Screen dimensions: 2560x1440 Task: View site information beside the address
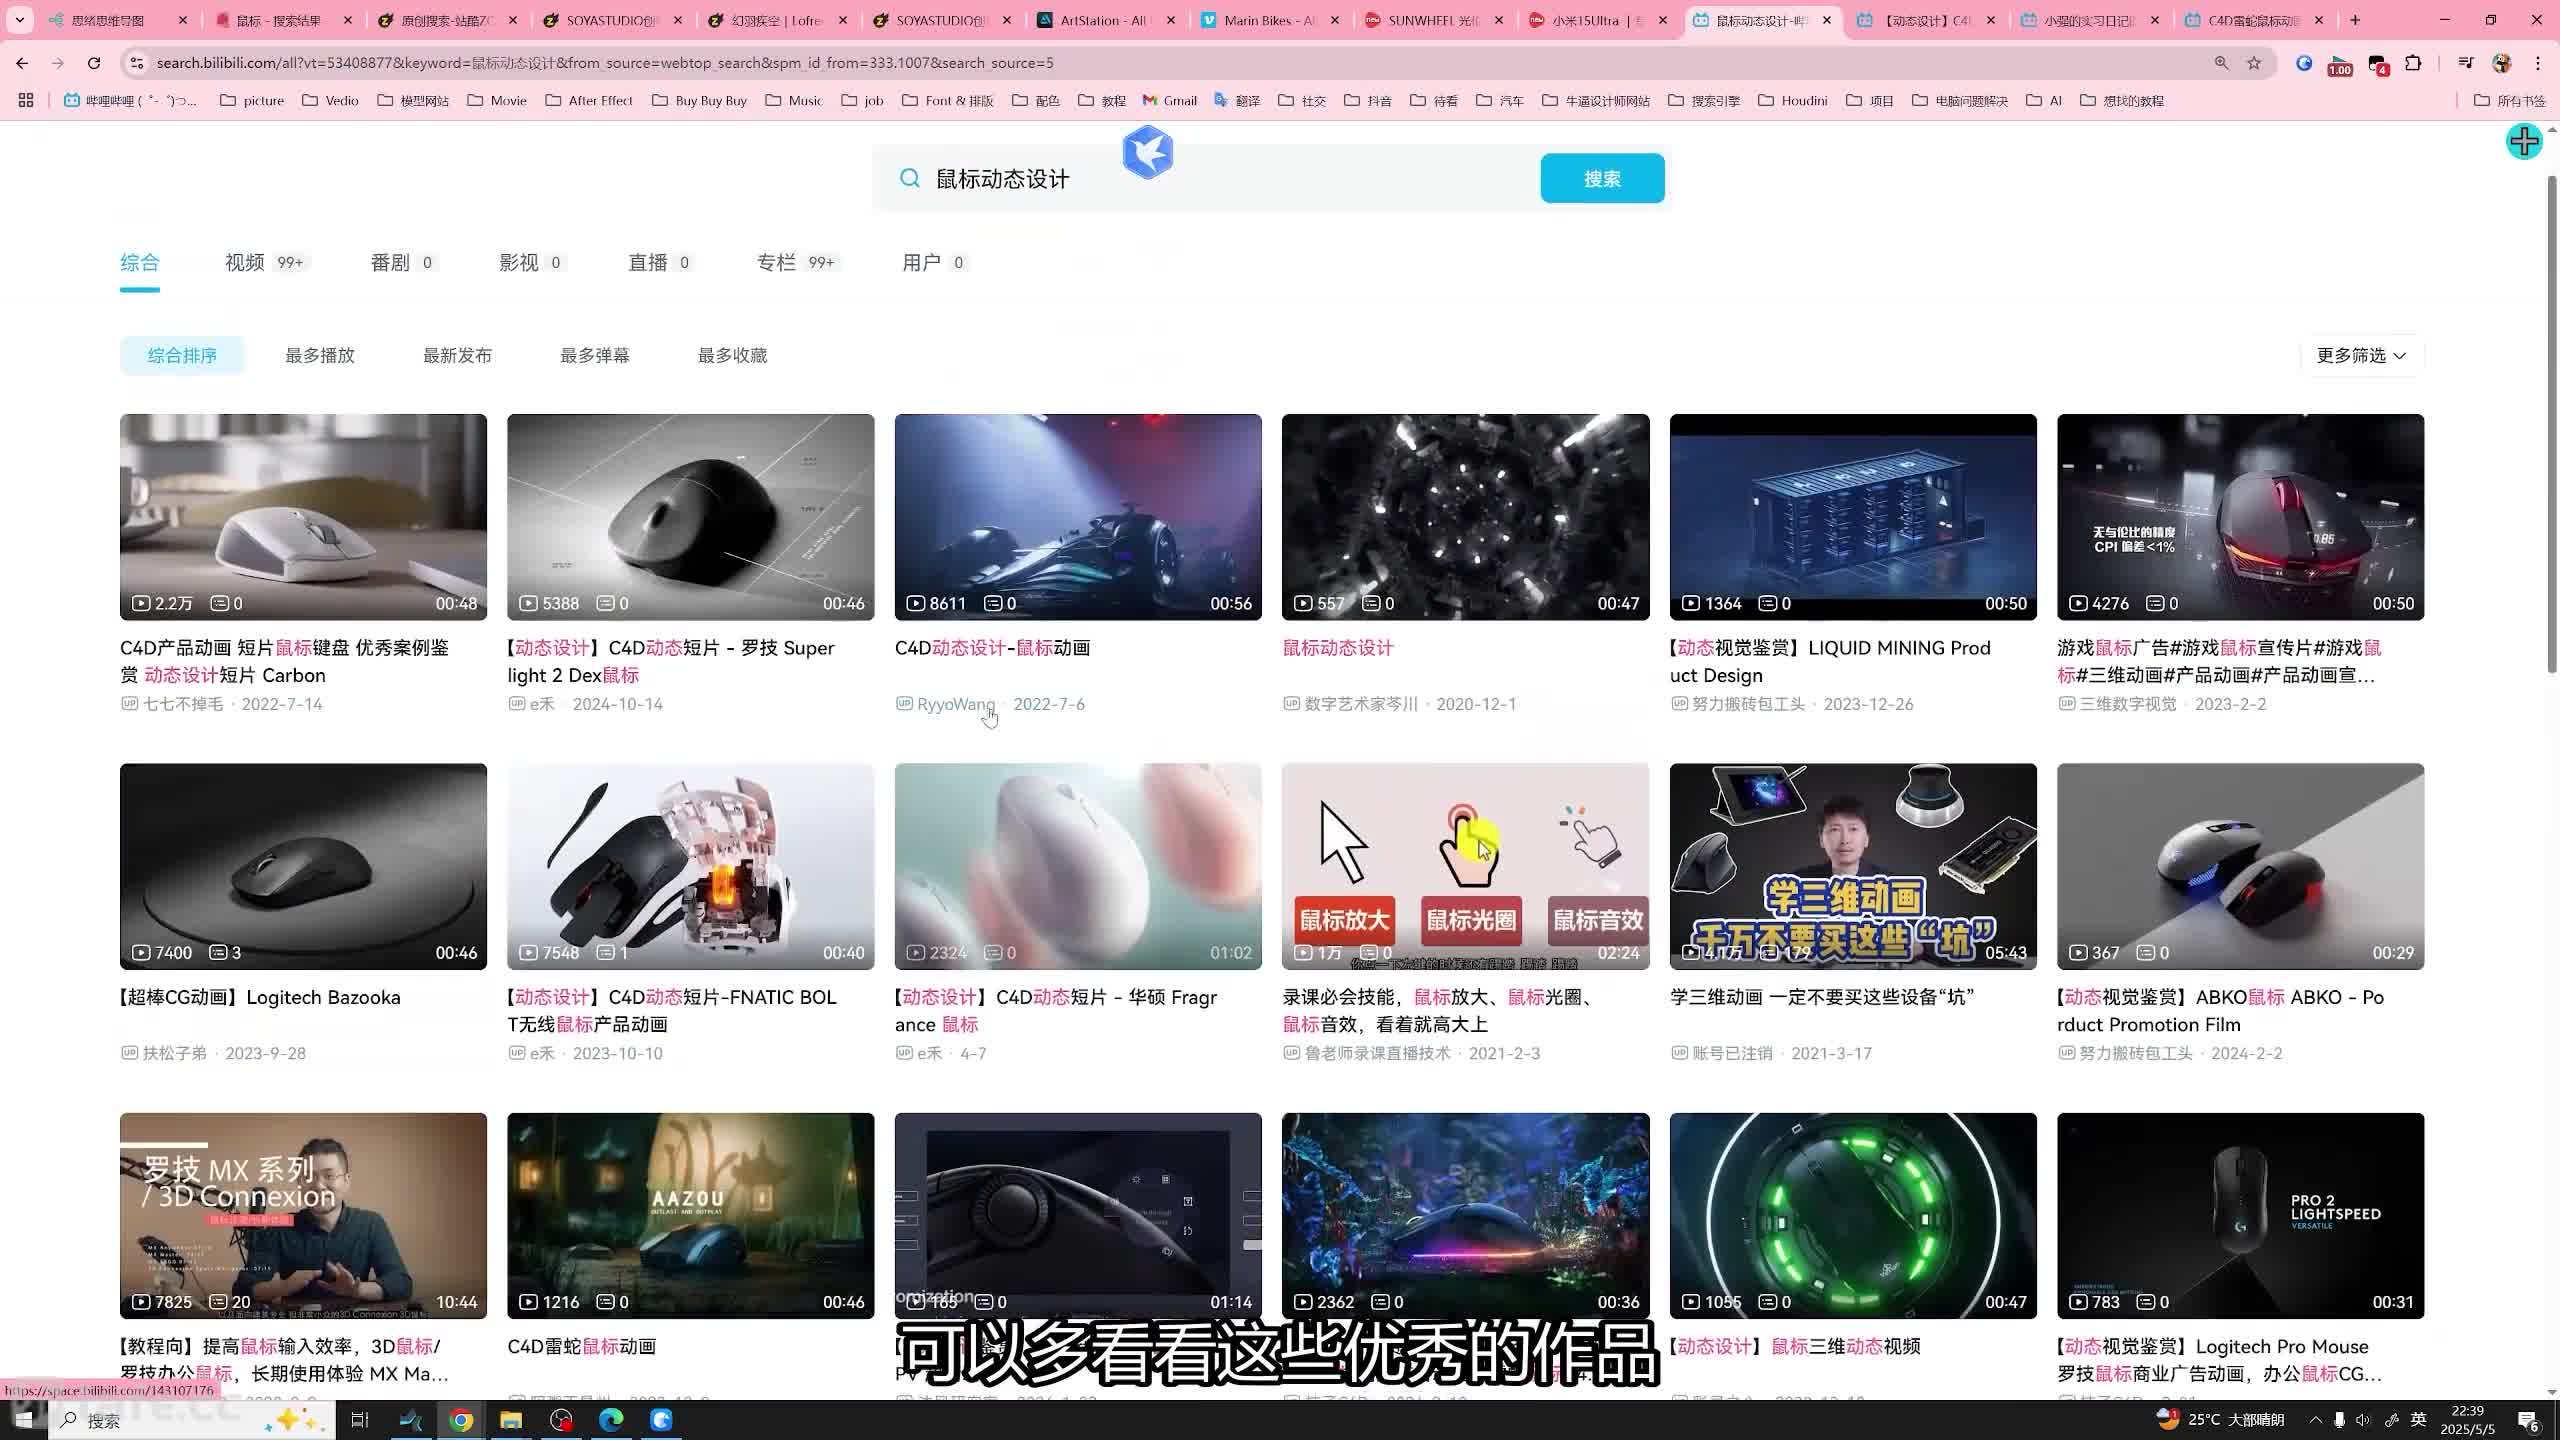(x=137, y=63)
